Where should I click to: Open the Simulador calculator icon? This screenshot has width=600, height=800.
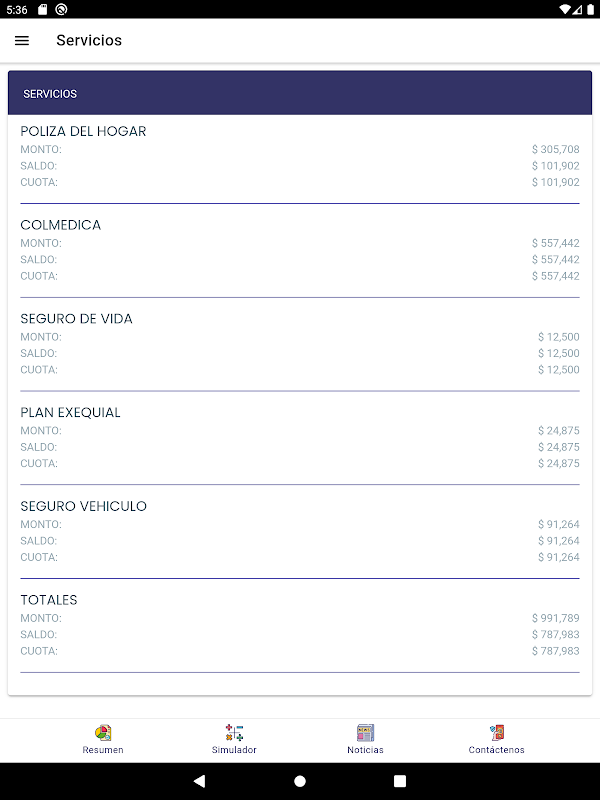[x=234, y=732]
